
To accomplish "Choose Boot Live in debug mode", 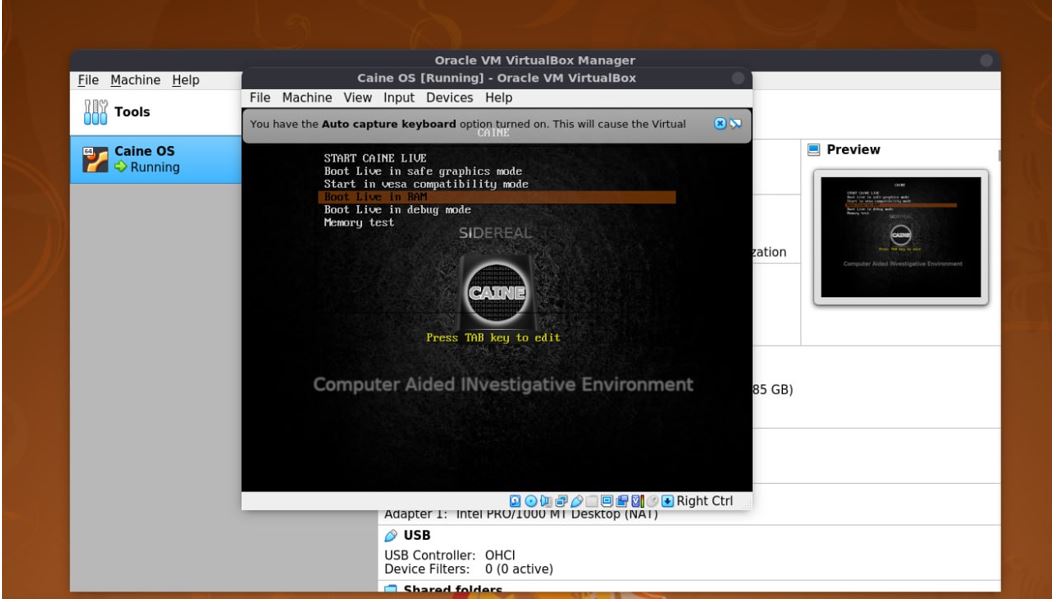I will pyautogui.click(x=397, y=209).
